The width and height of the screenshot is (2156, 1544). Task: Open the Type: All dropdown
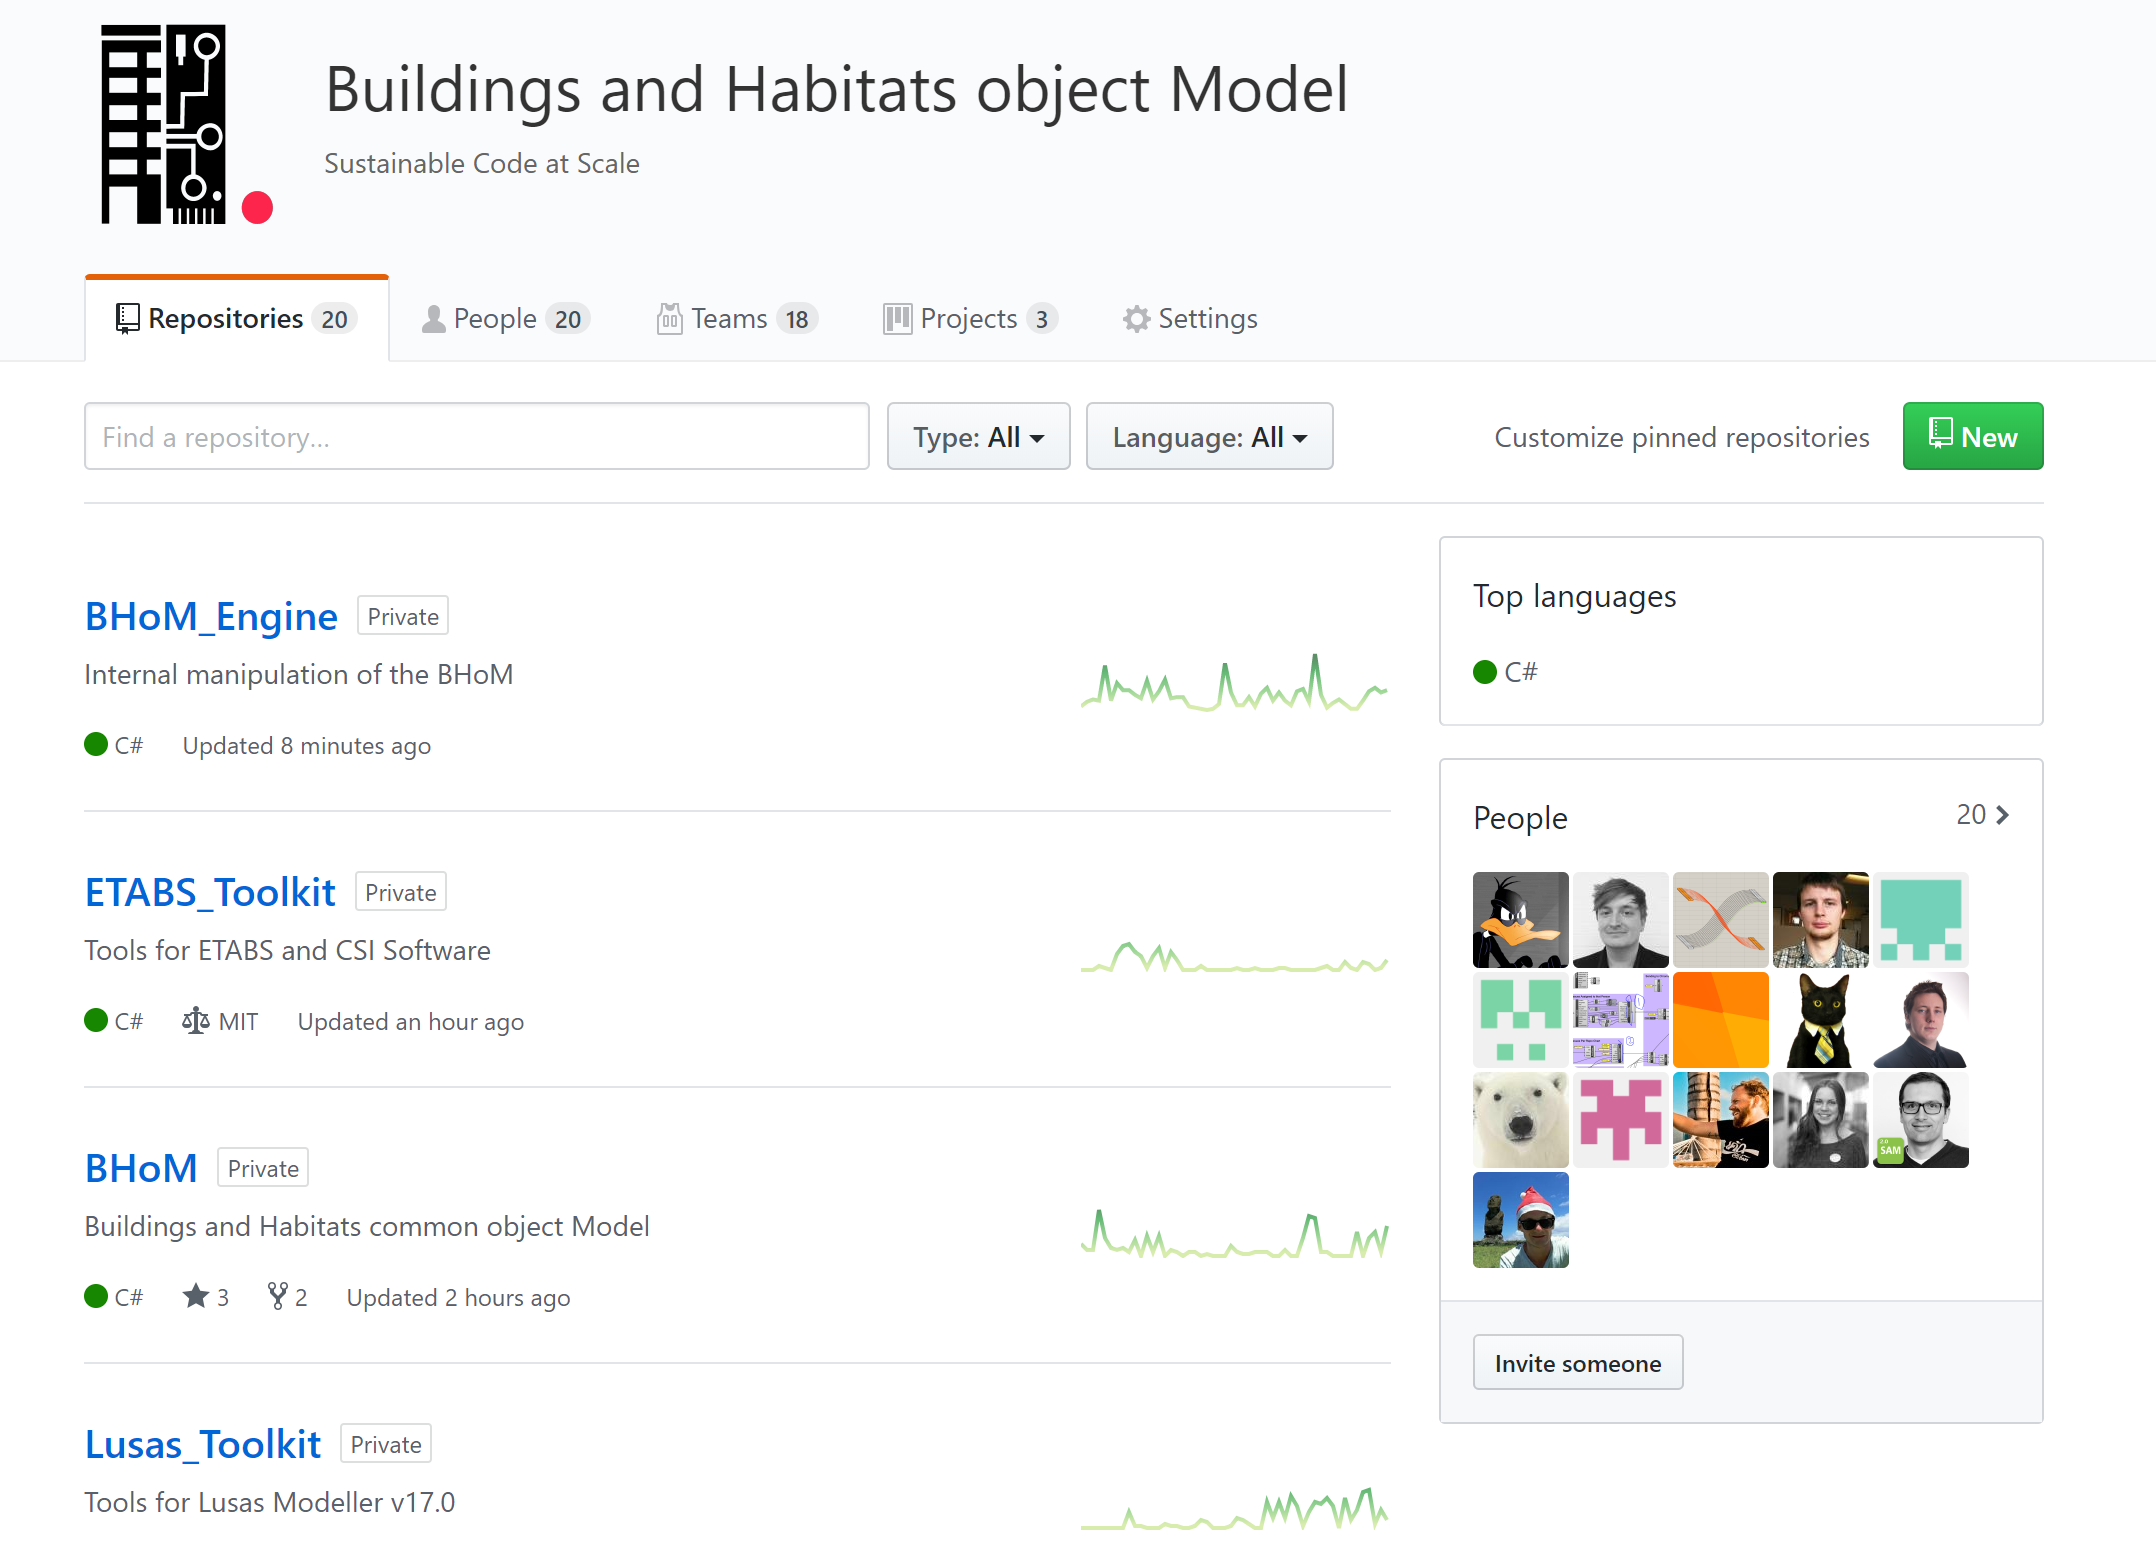pos(978,437)
